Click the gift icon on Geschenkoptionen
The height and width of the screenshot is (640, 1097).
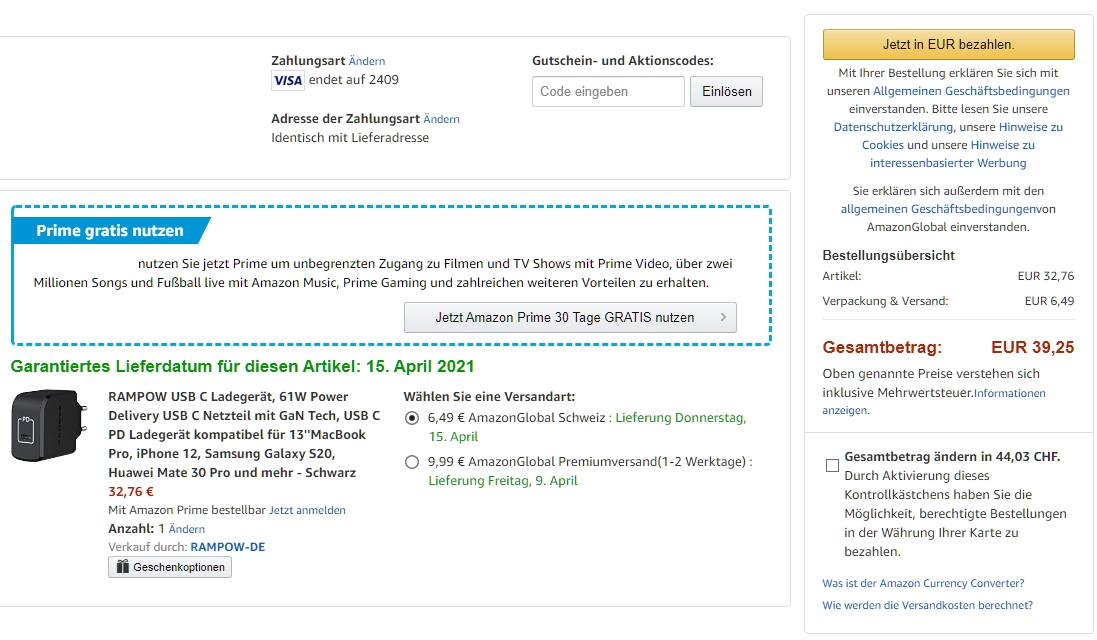tap(122, 567)
